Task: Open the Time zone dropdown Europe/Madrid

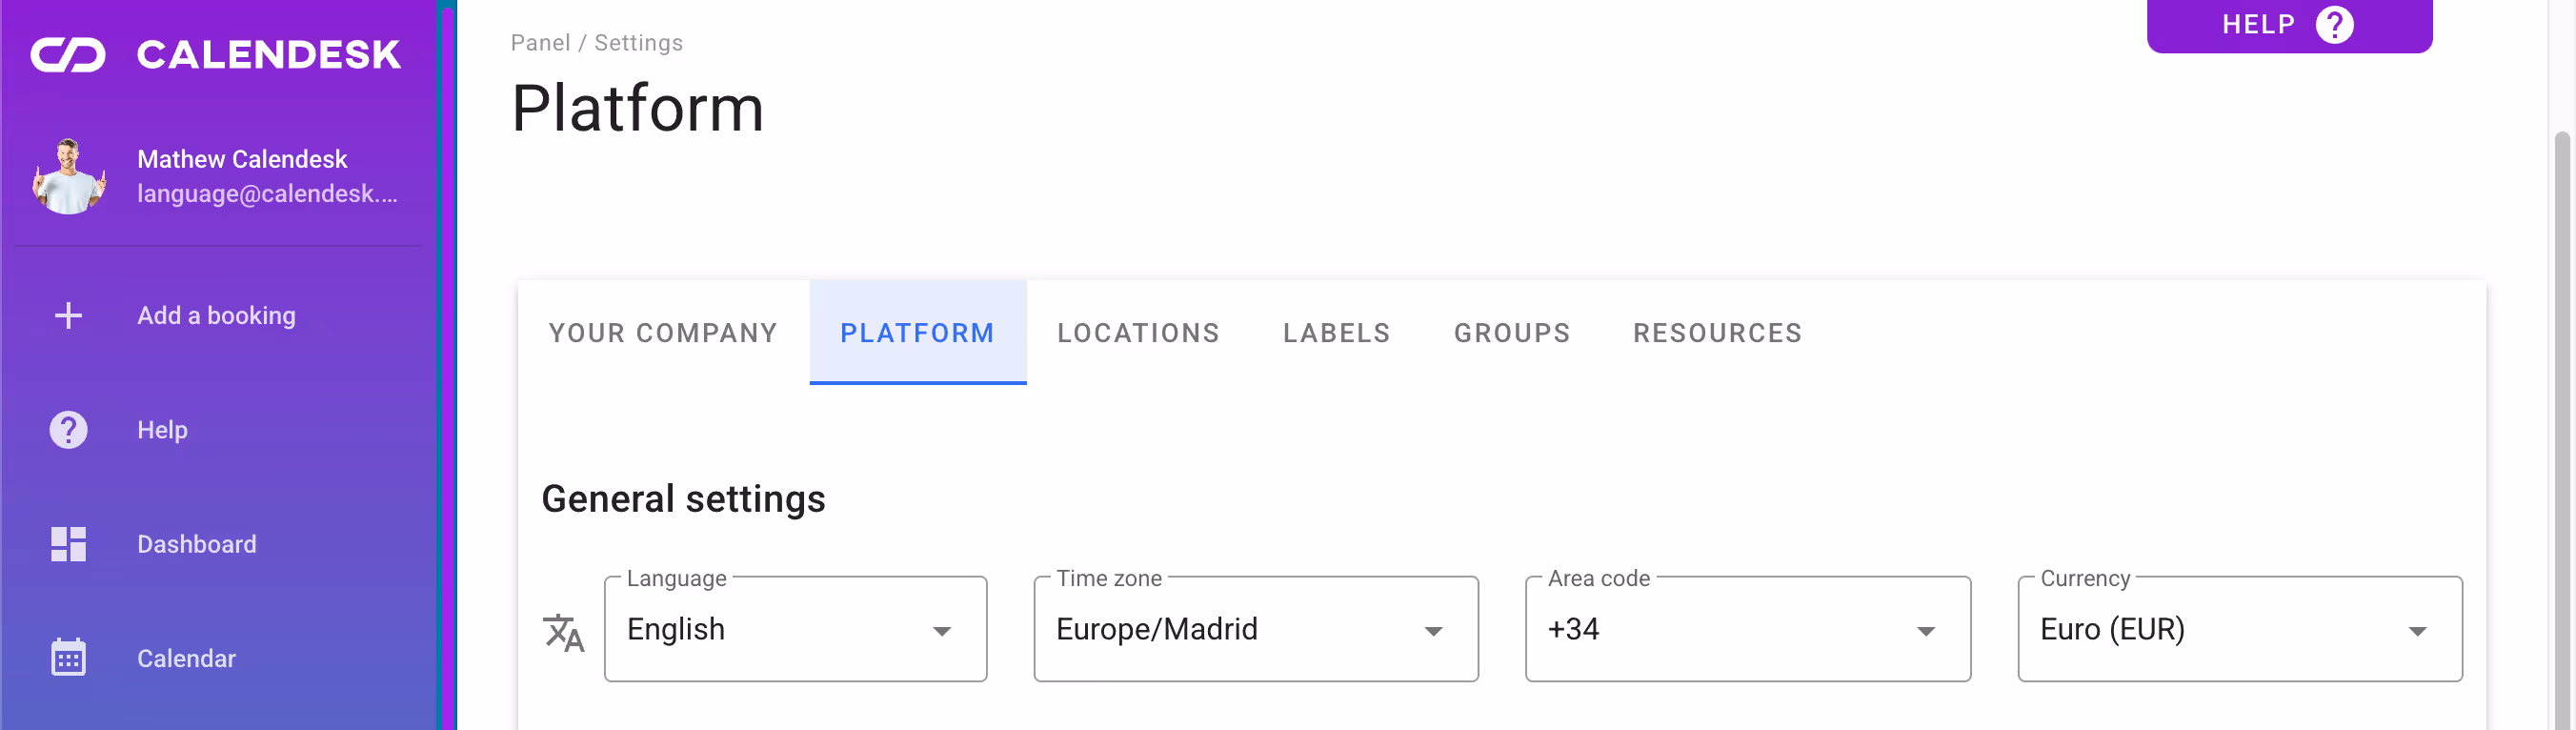Action: (x=1255, y=629)
